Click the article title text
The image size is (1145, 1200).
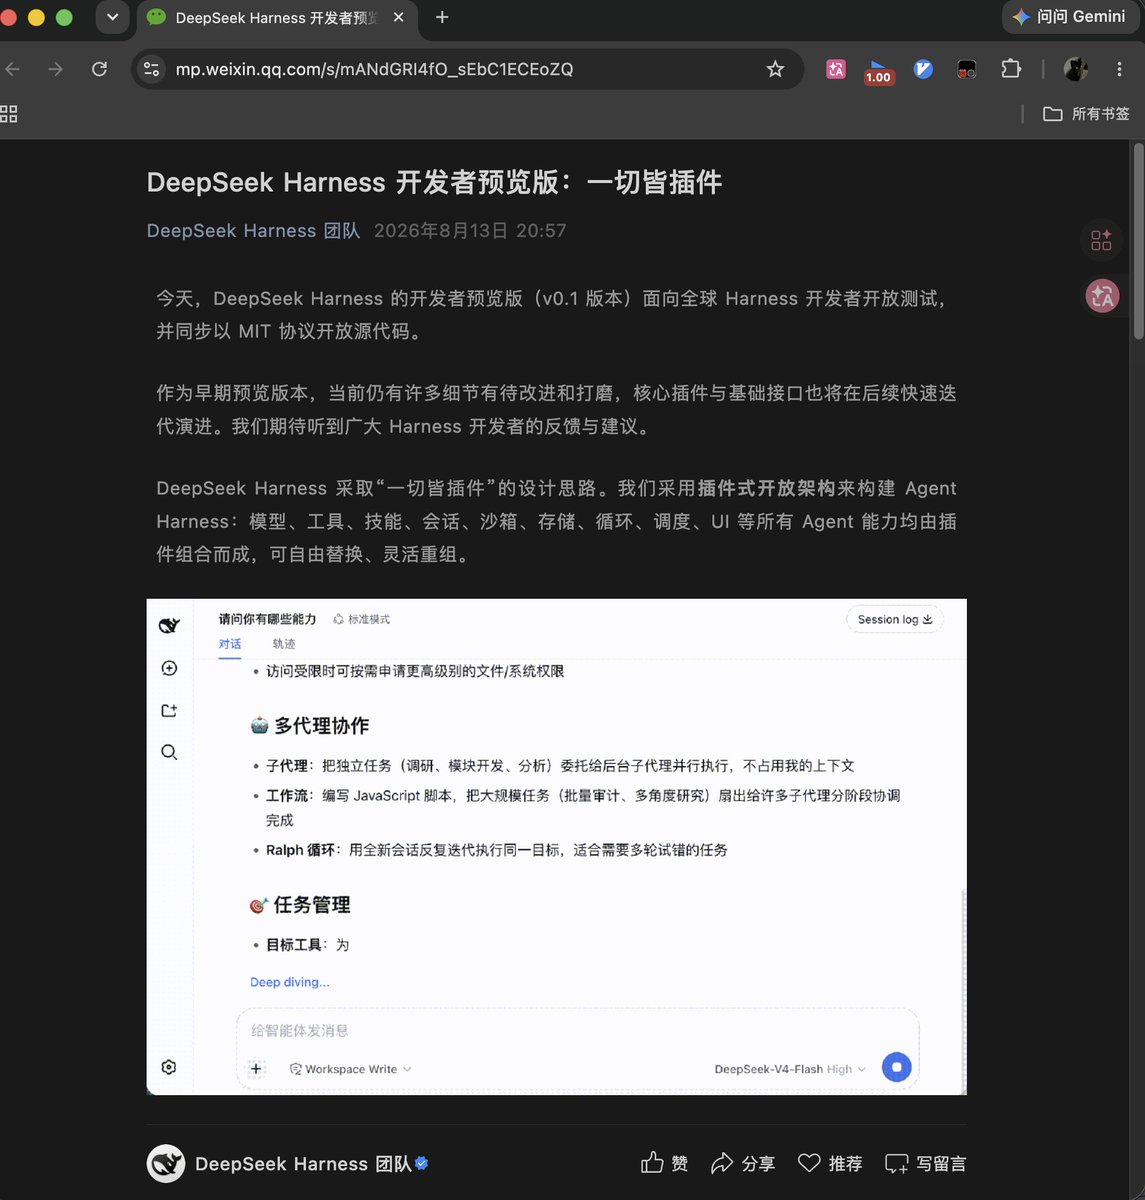434,182
